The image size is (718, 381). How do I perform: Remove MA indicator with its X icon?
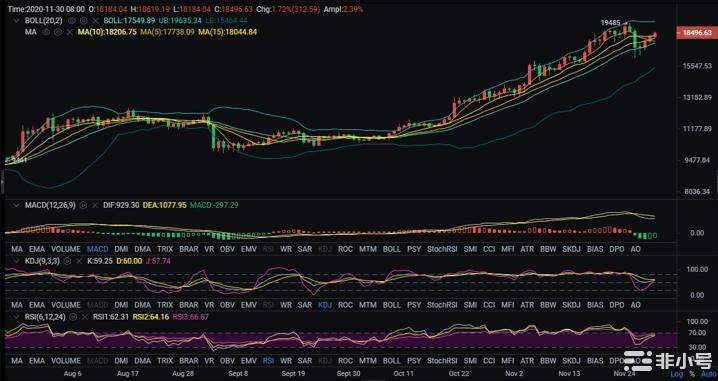pyautogui.click(x=70, y=32)
